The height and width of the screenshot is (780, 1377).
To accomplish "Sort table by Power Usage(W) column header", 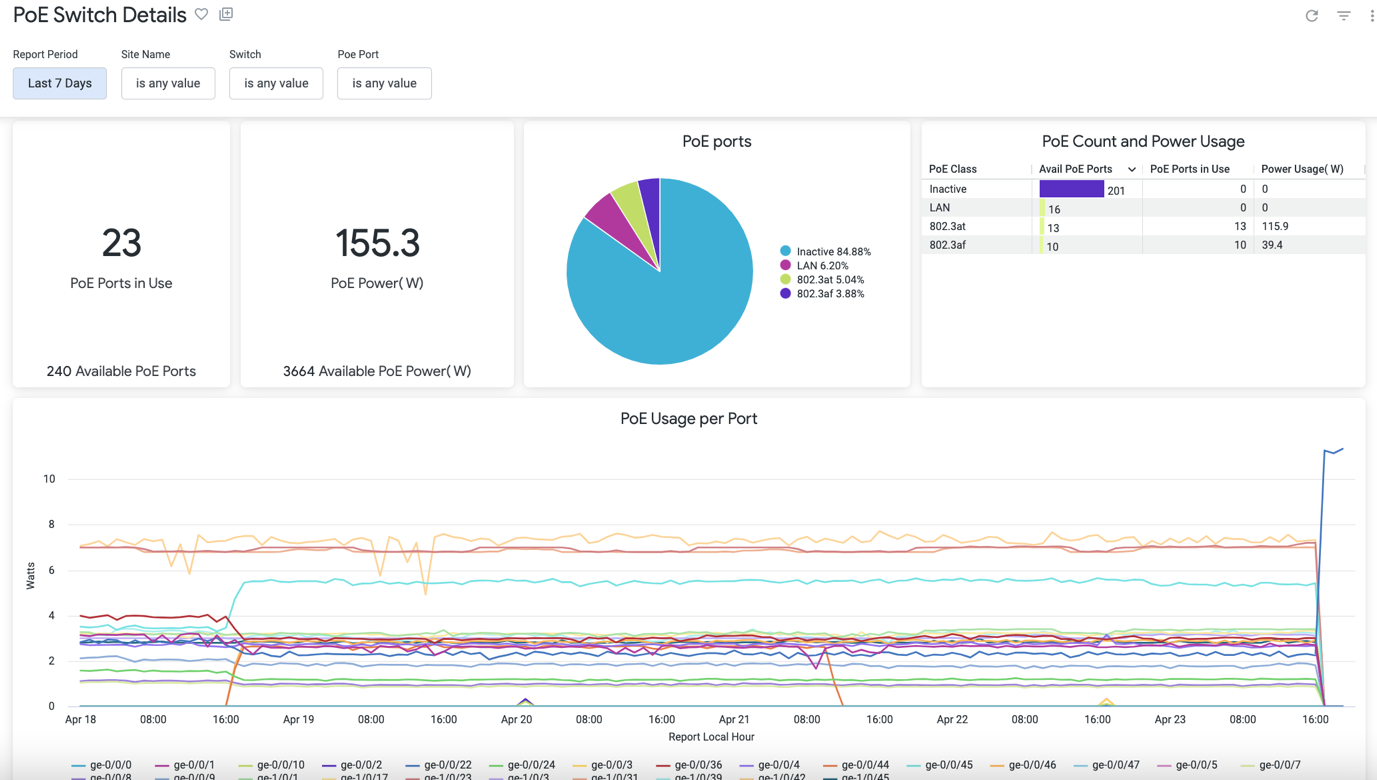I will coord(1302,170).
